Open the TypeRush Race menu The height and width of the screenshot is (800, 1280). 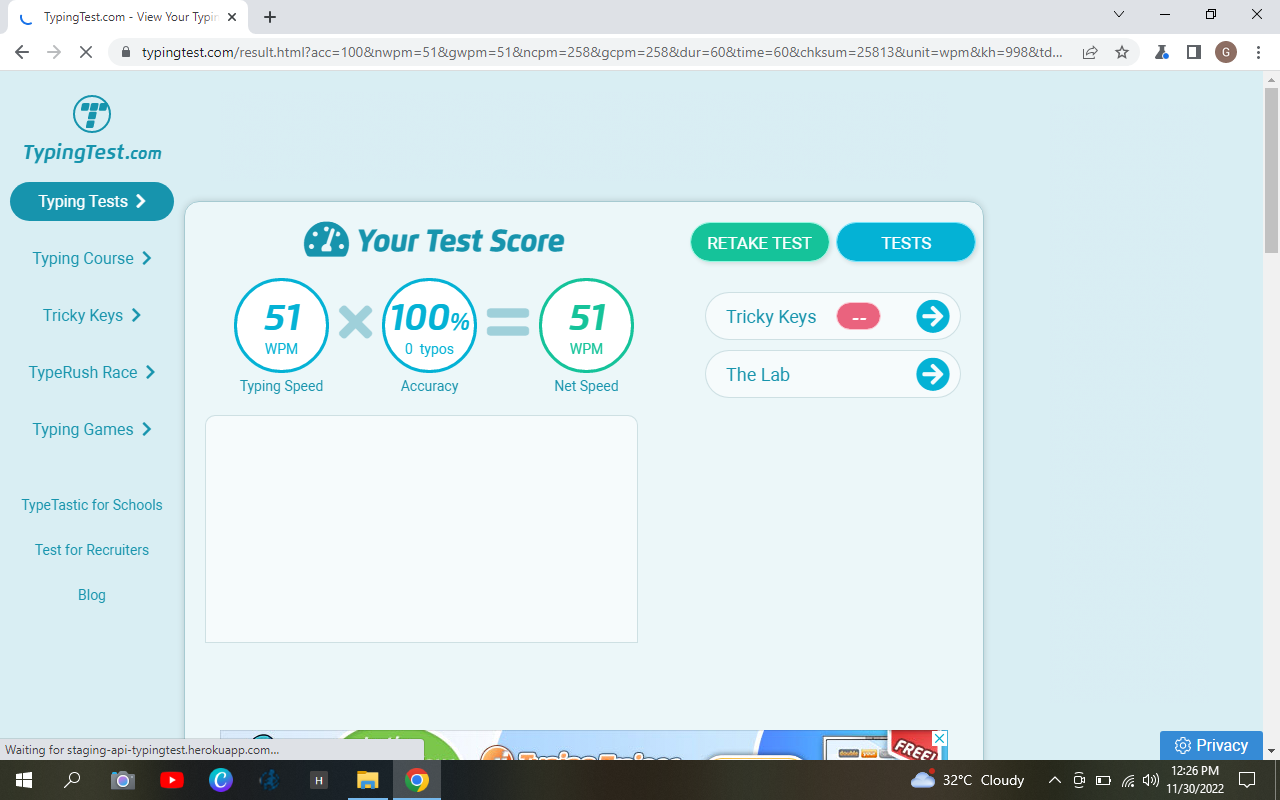[x=92, y=372]
